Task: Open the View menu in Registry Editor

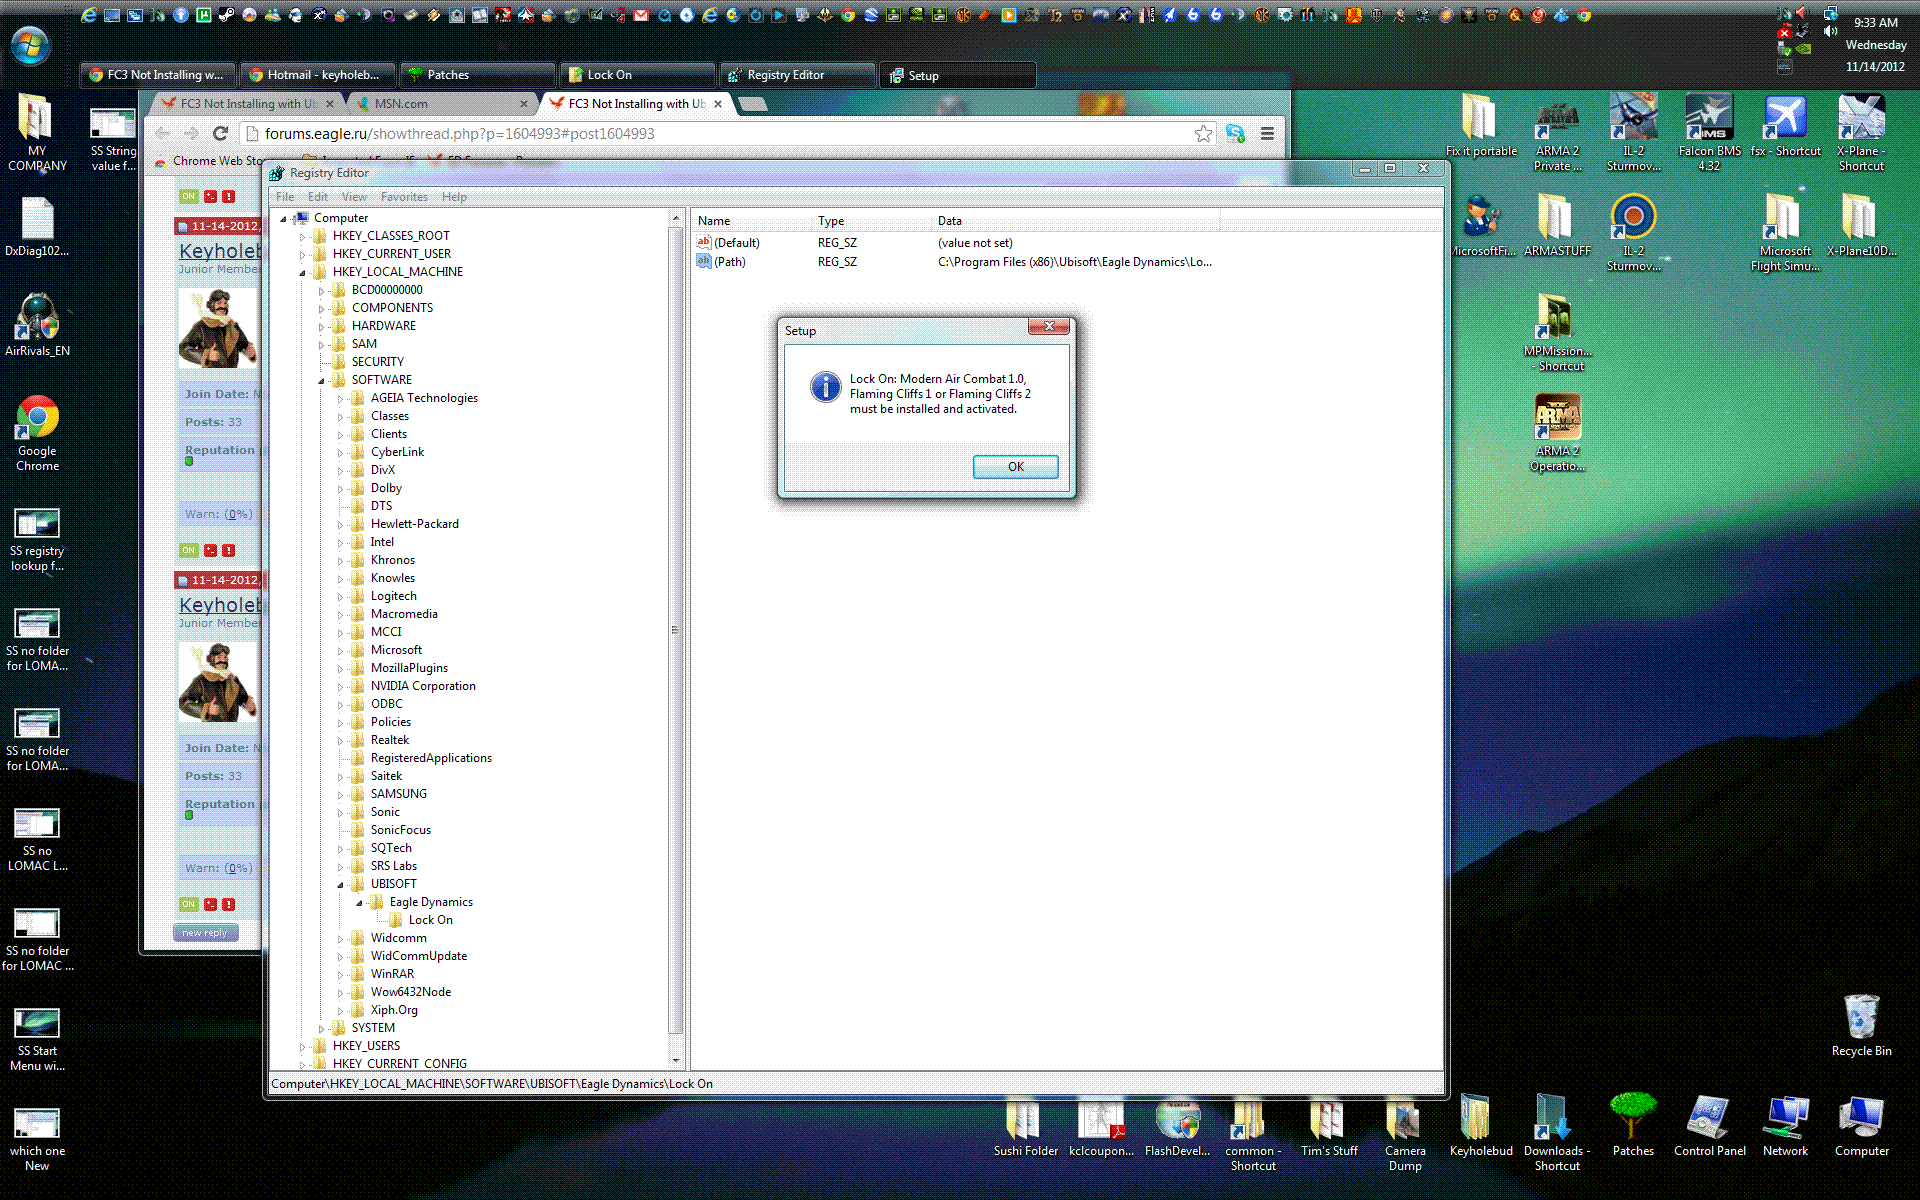Action: point(354,197)
